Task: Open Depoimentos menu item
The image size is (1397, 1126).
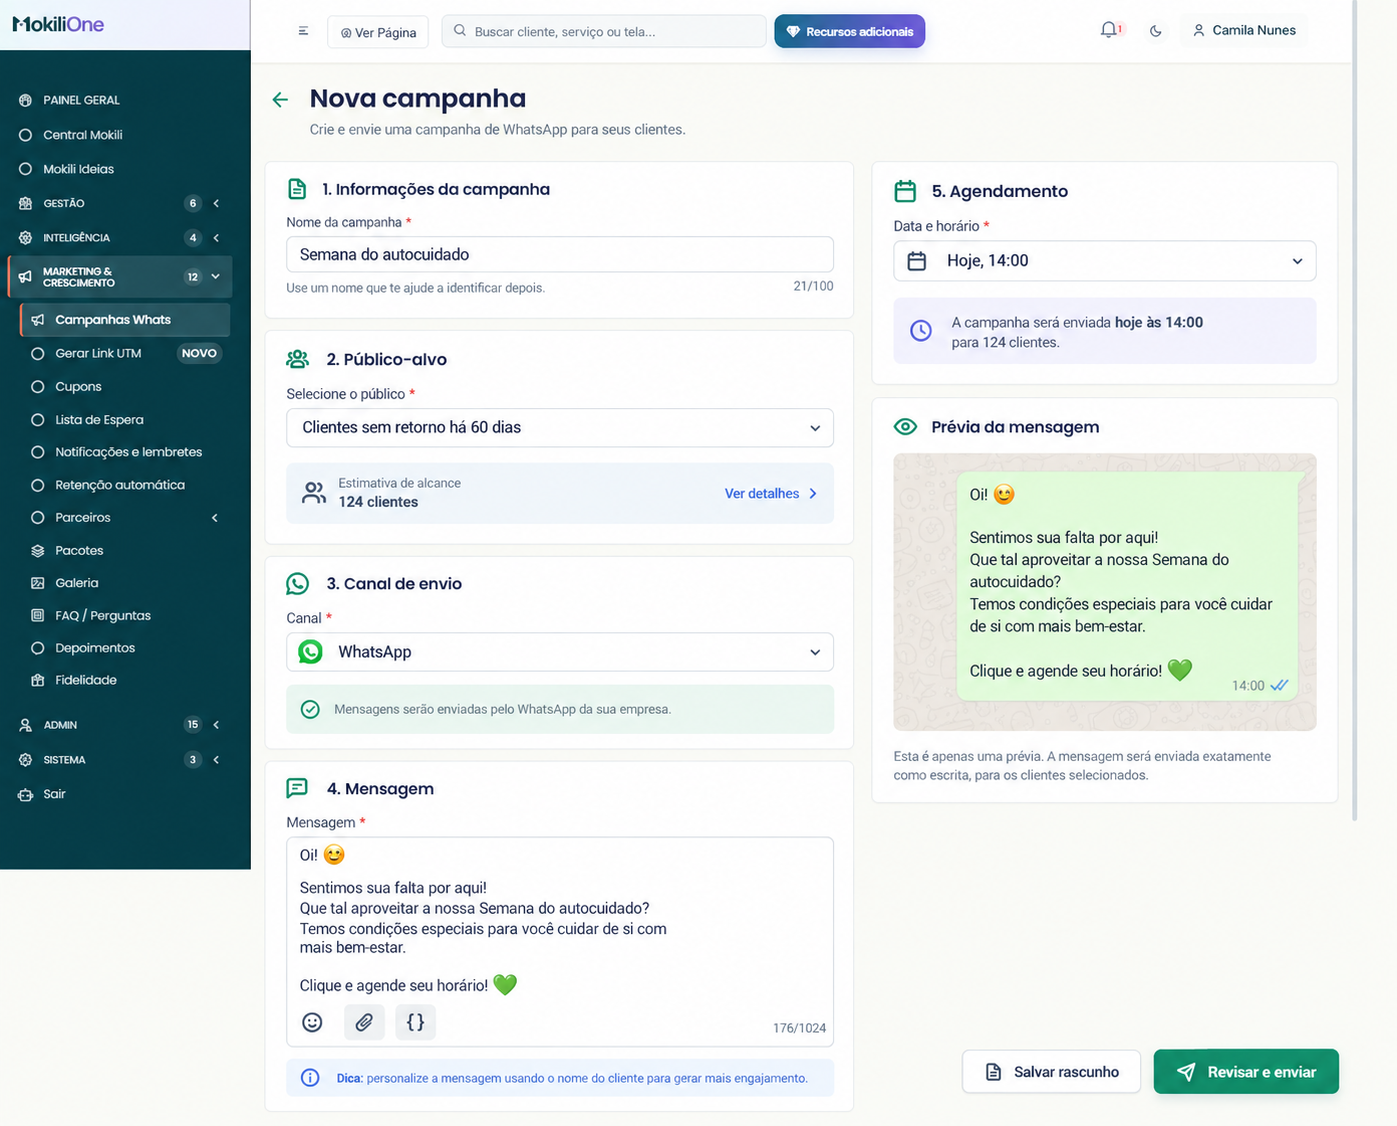Action: coord(95,648)
